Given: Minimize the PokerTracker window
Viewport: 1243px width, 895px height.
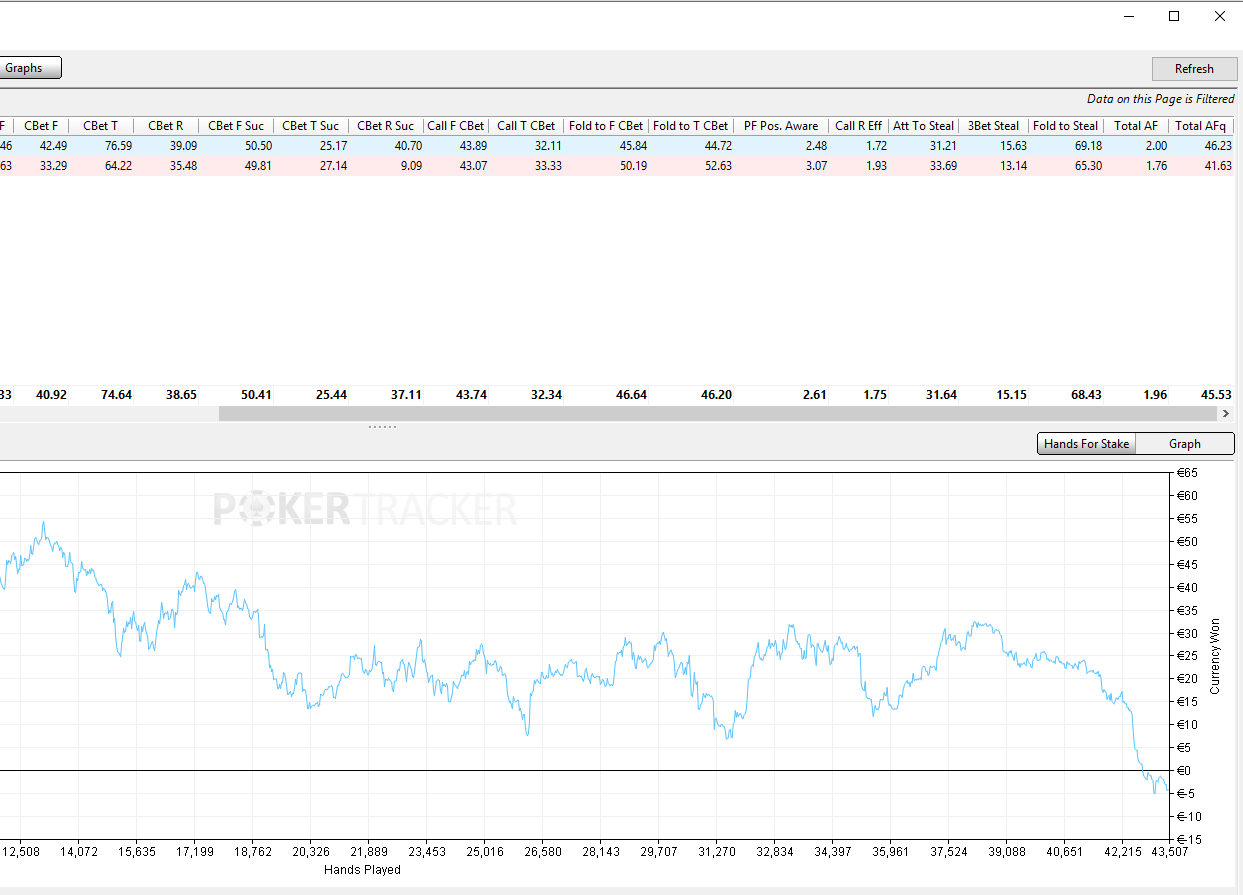Looking at the screenshot, I should click(x=1129, y=16).
